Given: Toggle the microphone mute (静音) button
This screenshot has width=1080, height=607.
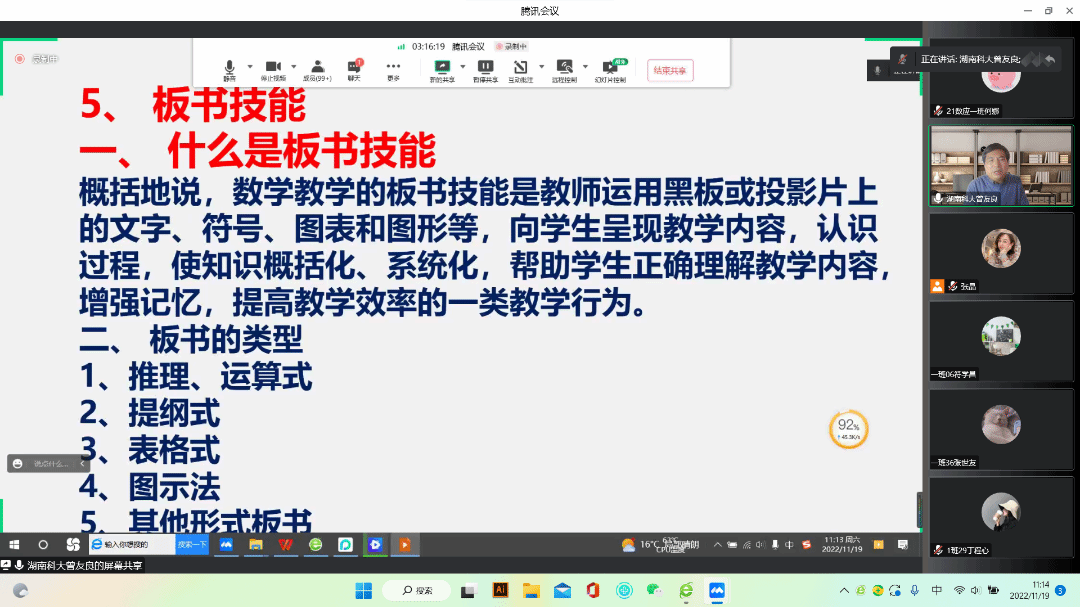Looking at the screenshot, I should [230, 69].
